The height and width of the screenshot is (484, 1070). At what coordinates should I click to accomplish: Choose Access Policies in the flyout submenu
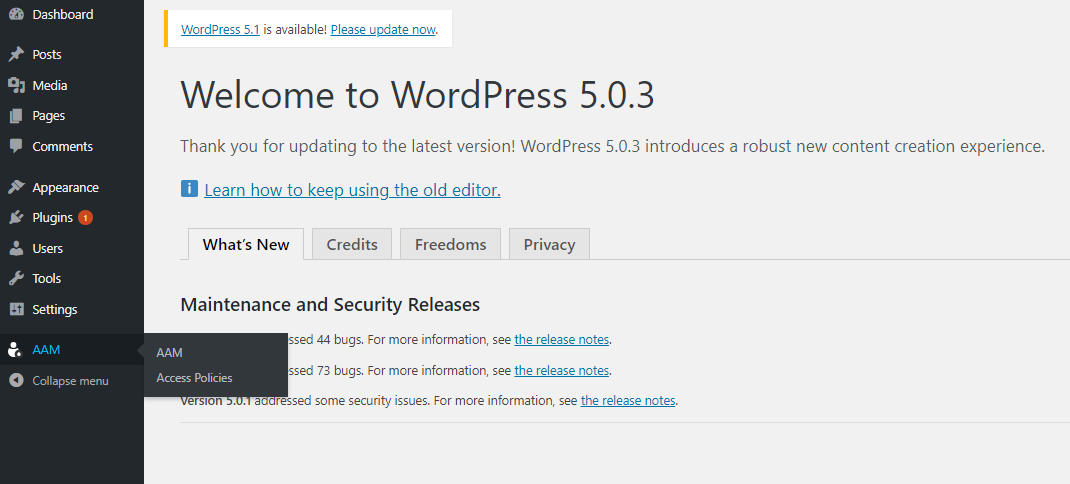tap(194, 378)
